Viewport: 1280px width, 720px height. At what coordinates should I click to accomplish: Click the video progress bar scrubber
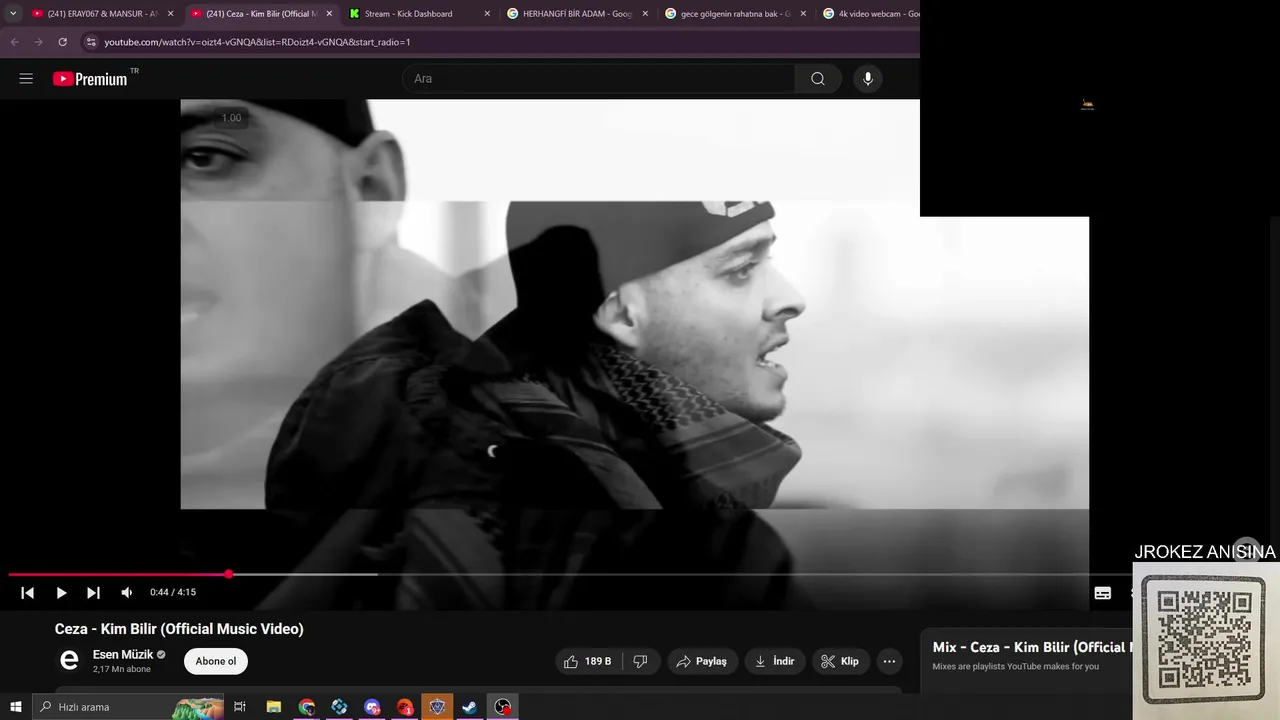[229, 574]
